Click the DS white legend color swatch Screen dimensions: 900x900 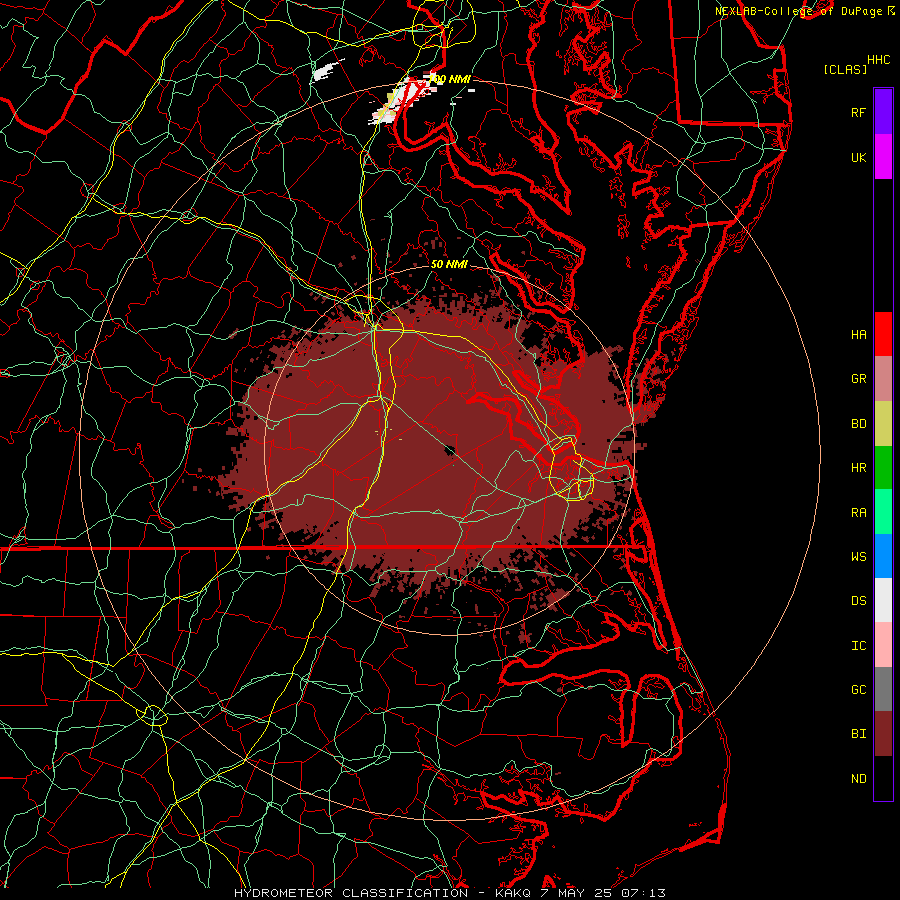pyautogui.click(x=883, y=600)
